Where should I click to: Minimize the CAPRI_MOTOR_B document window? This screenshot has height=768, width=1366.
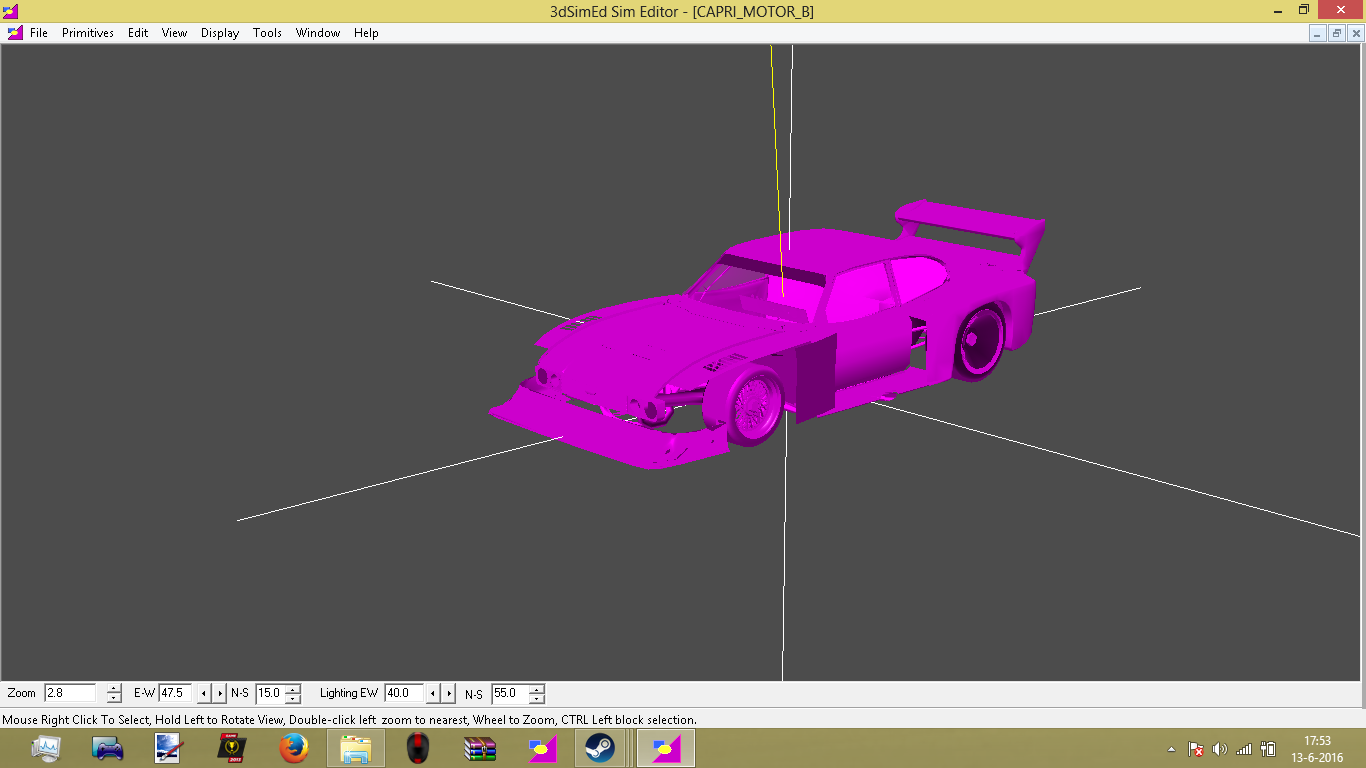[1318, 33]
